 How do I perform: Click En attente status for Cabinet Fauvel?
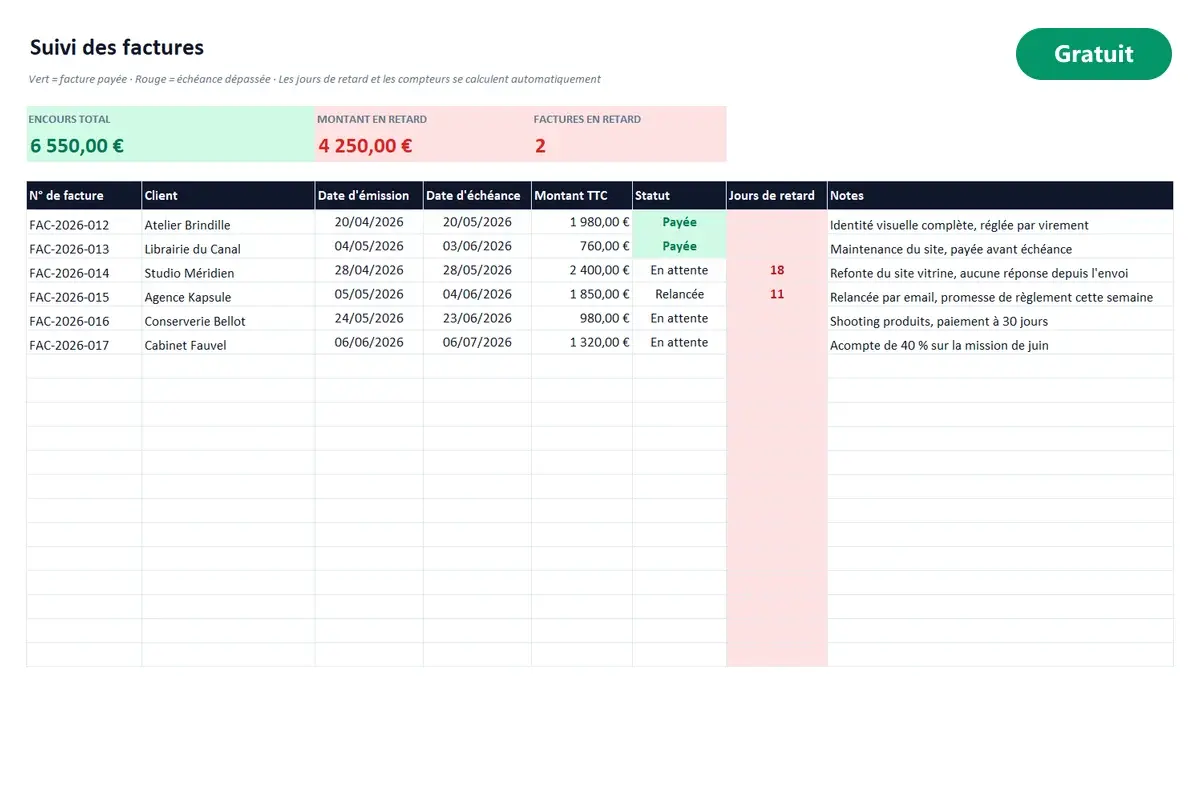tap(679, 343)
